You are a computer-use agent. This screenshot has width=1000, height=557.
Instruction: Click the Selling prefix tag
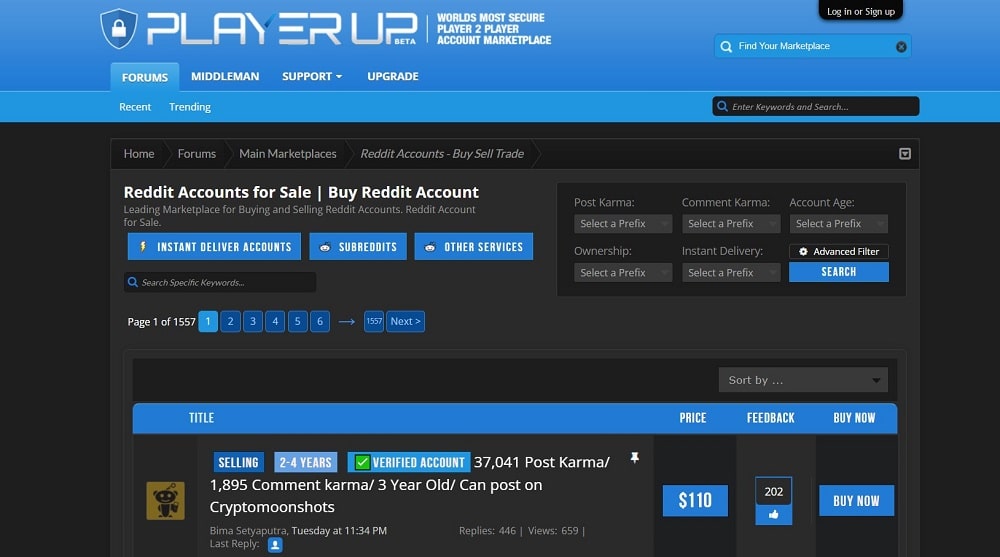[238, 462]
